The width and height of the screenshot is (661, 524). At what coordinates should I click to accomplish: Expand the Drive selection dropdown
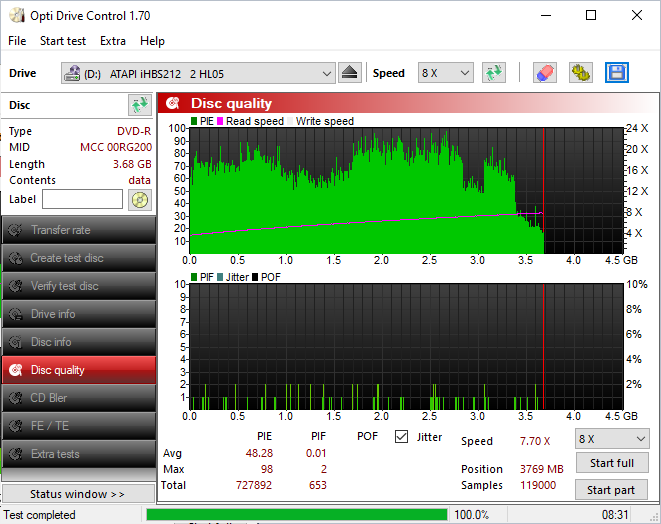[327, 74]
